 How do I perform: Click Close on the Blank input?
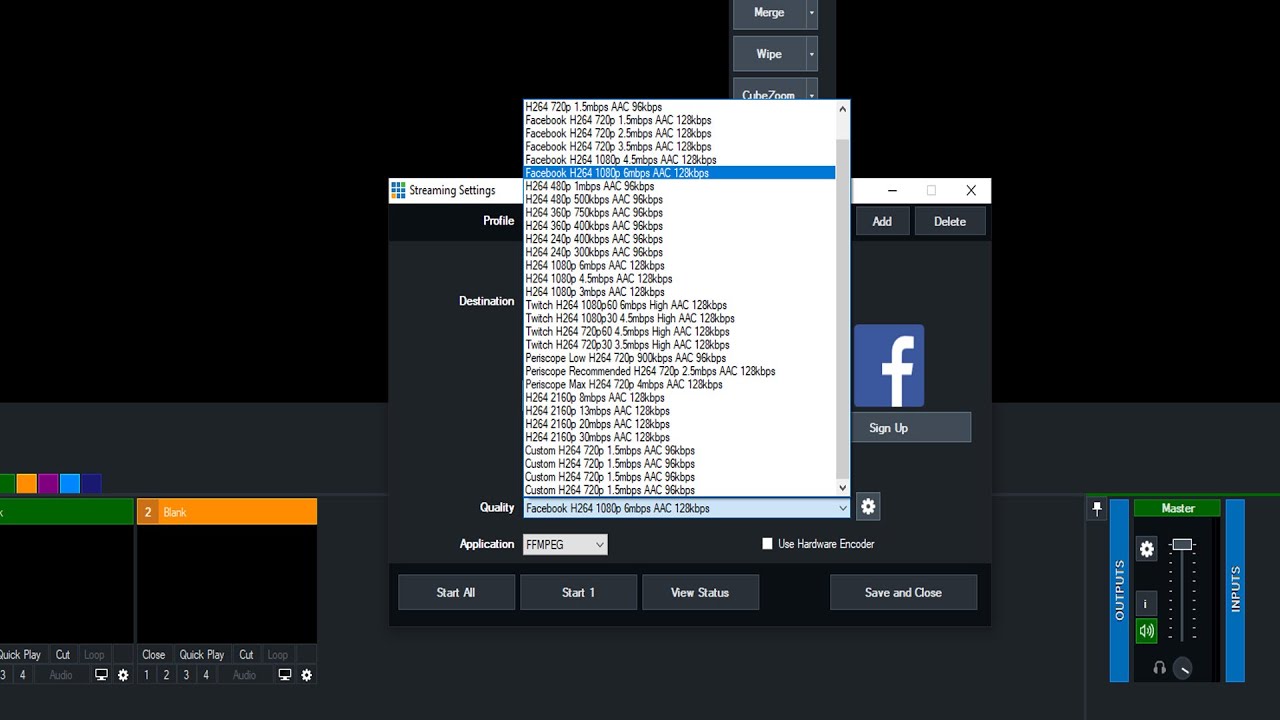coord(154,655)
